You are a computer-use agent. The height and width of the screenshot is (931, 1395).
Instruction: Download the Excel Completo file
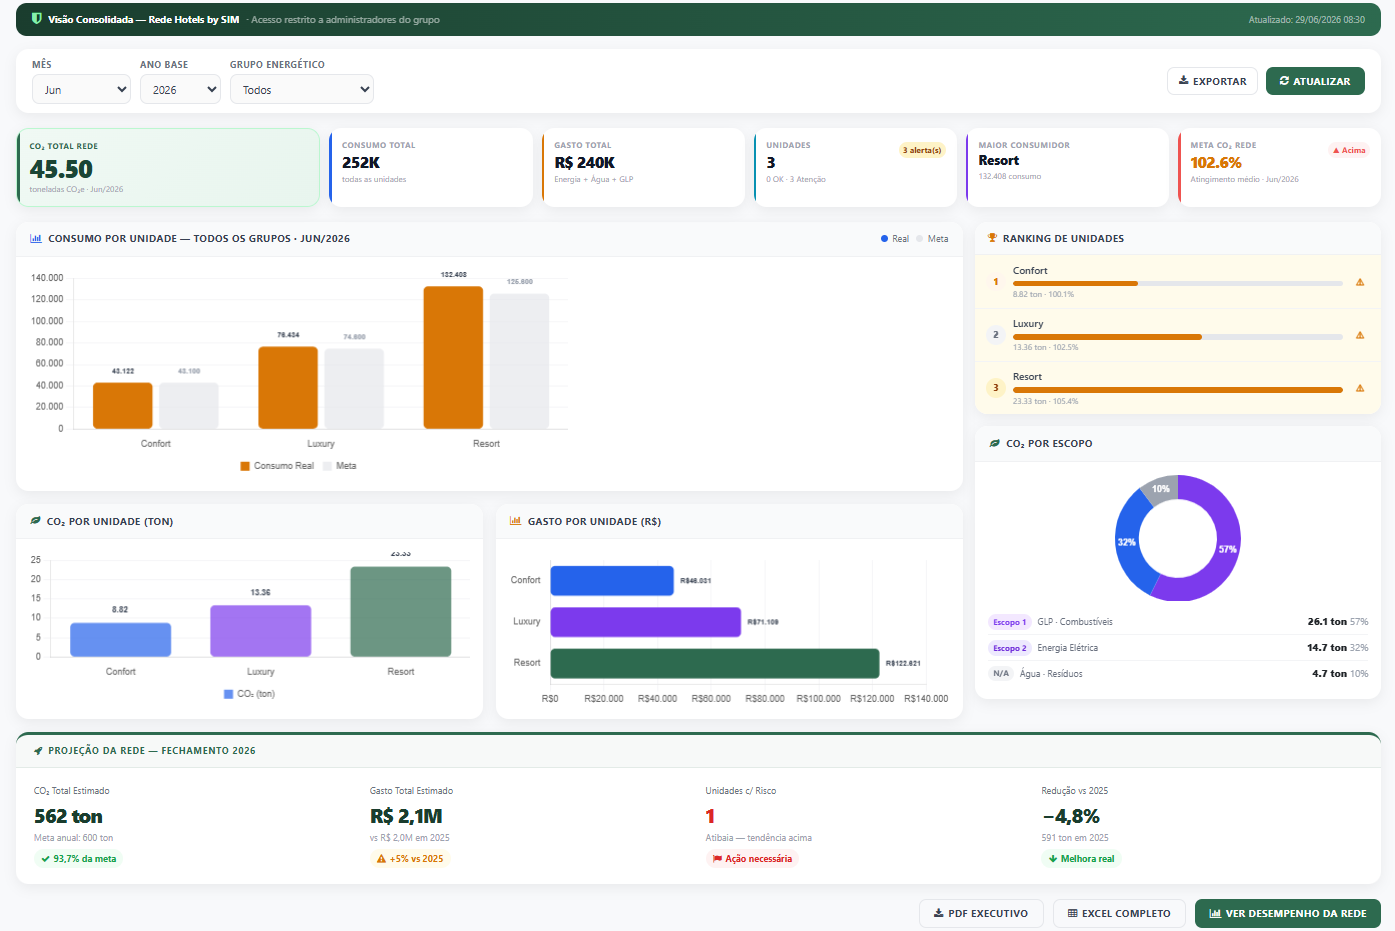1119,913
